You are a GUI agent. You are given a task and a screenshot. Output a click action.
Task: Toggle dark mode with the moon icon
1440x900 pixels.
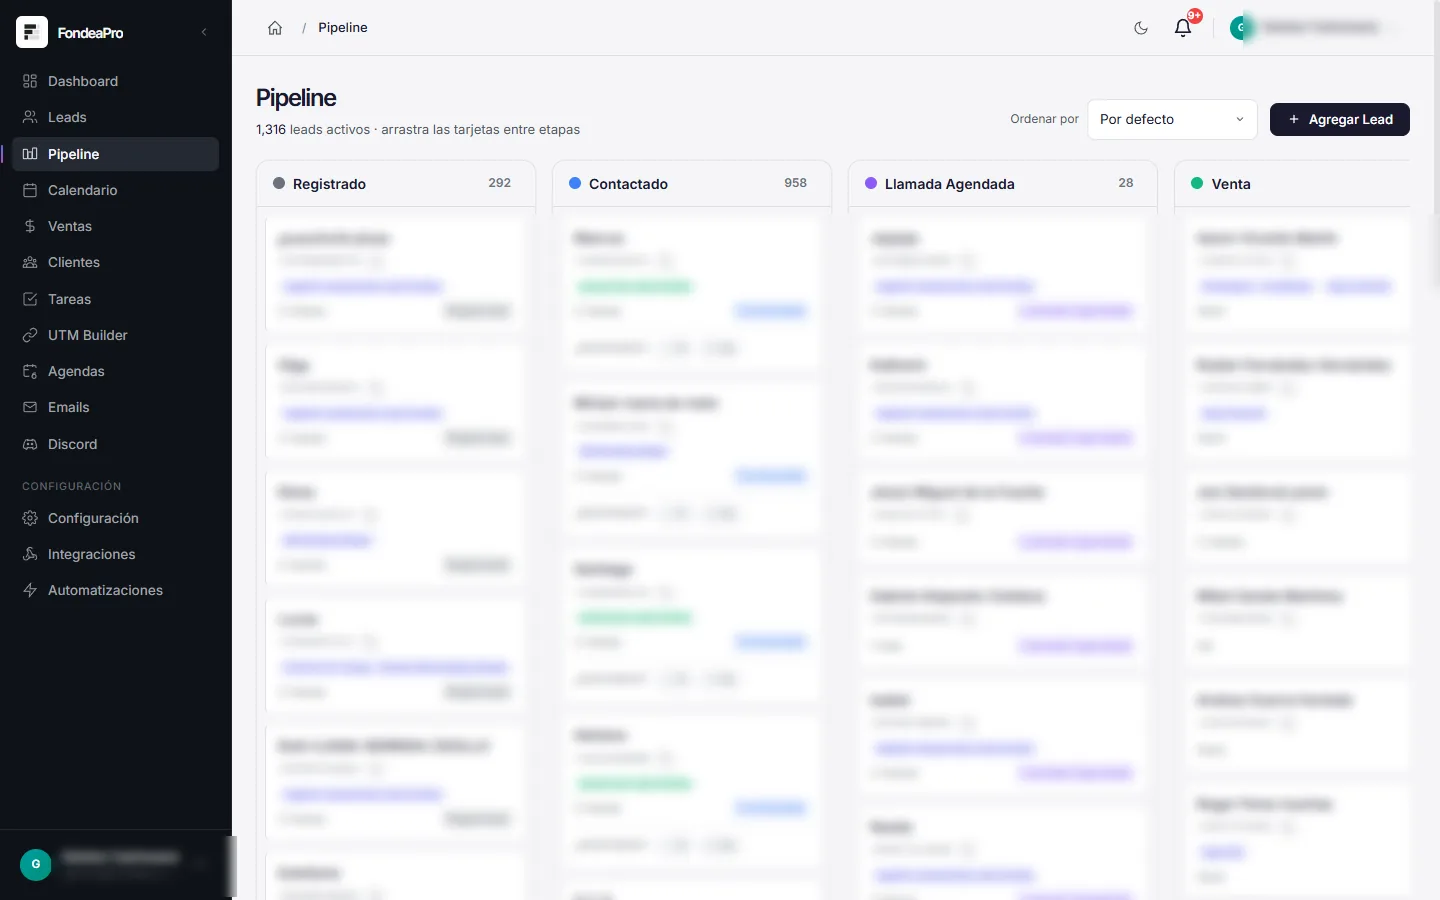pyautogui.click(x=1141, y=28)
